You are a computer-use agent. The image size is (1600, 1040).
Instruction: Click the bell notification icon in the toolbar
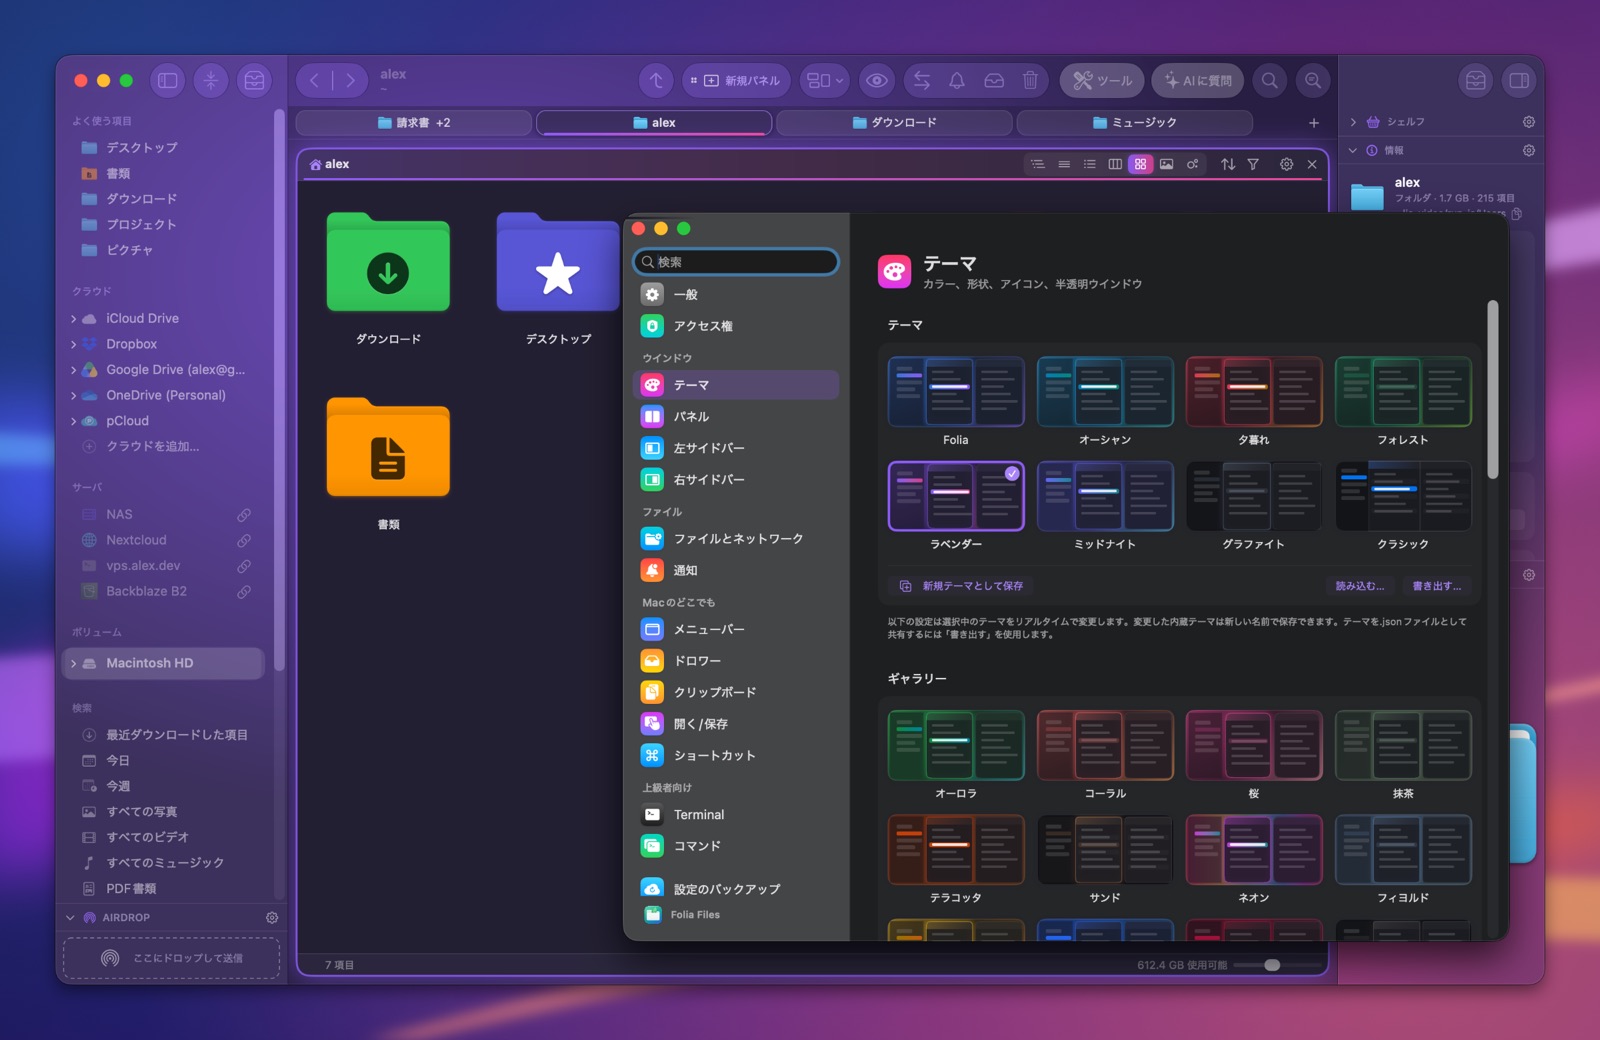[957, 81]
